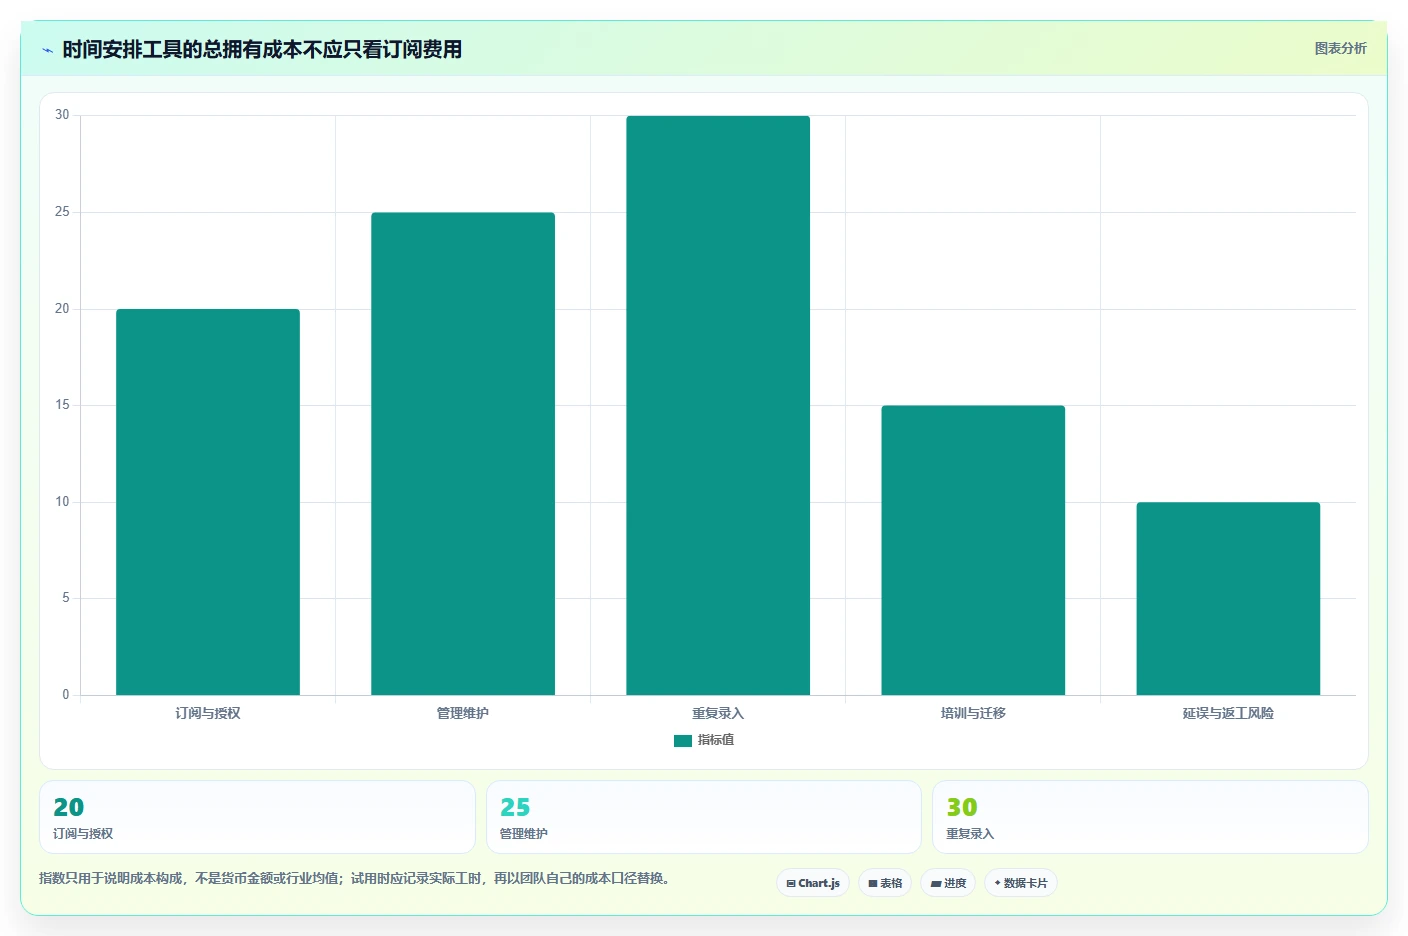Screen dimensions: 1408x936
Task: Click the 延误与返工风险 bar
Action: (1228, 598)
